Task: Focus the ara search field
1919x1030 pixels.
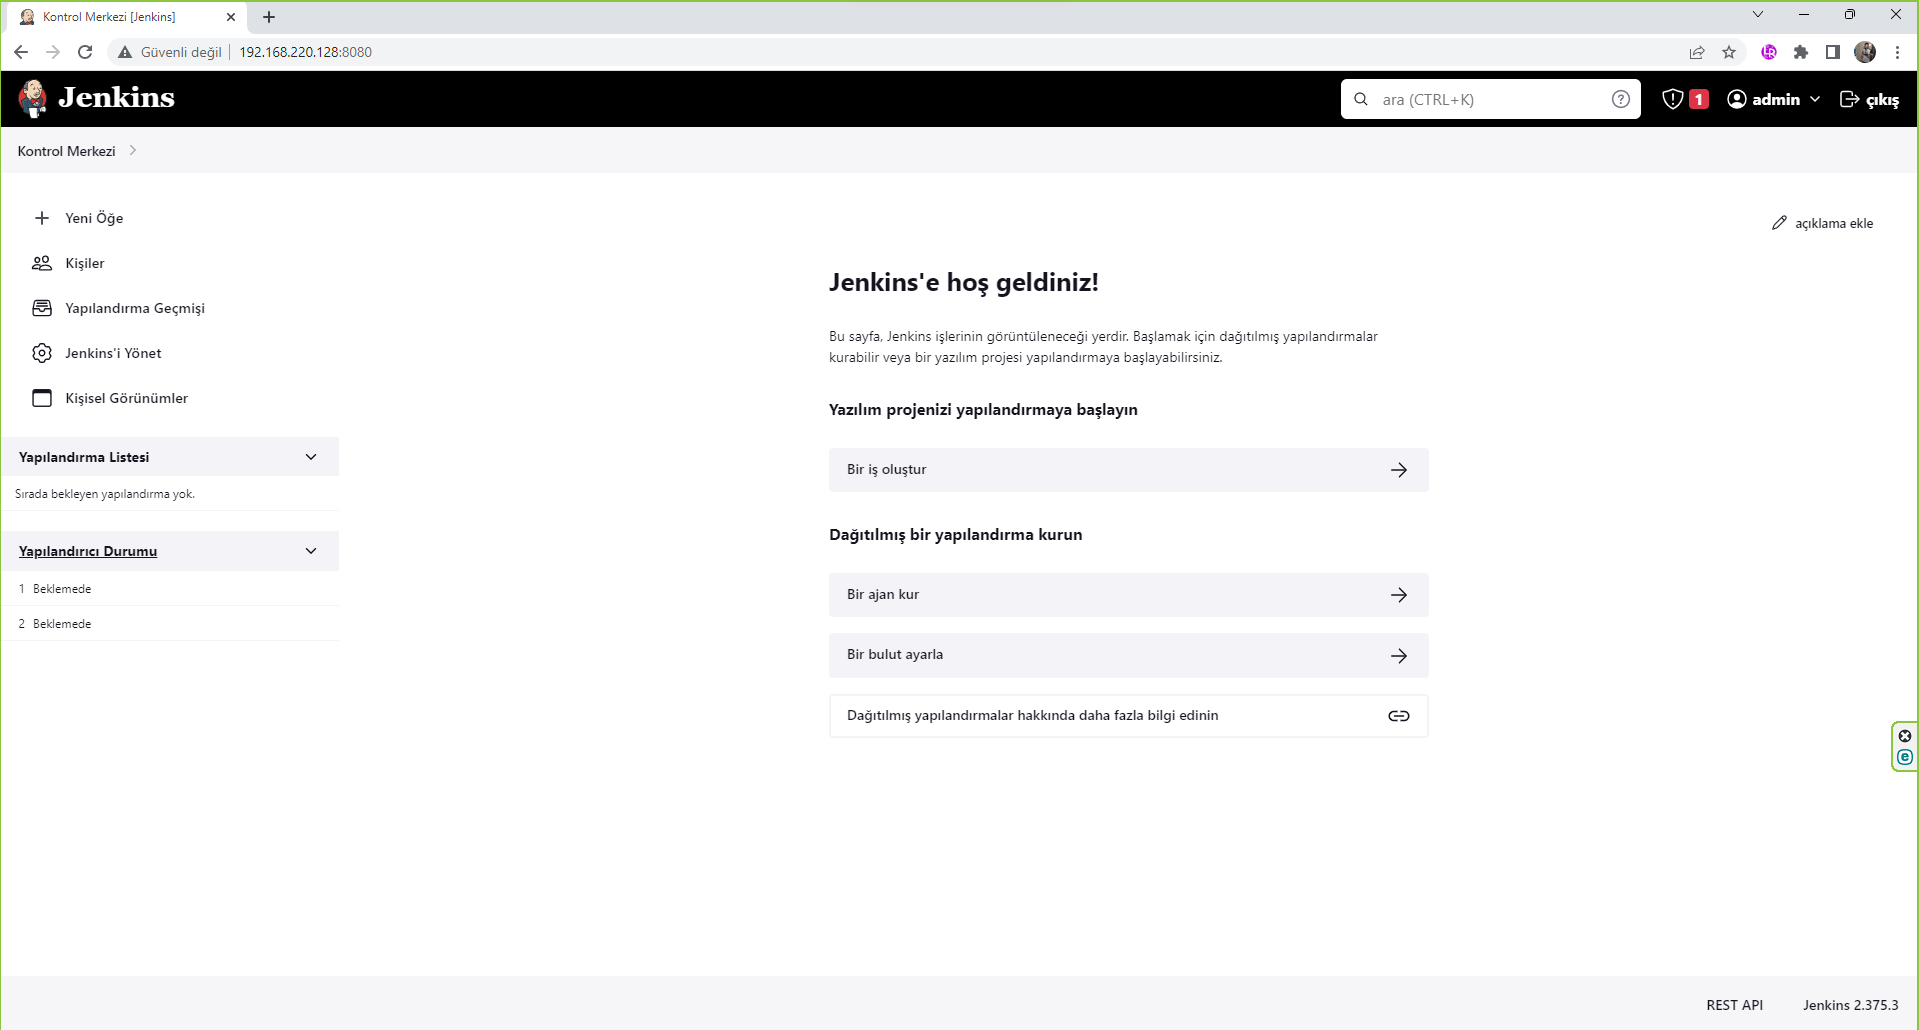Action: click(1490, 99)
